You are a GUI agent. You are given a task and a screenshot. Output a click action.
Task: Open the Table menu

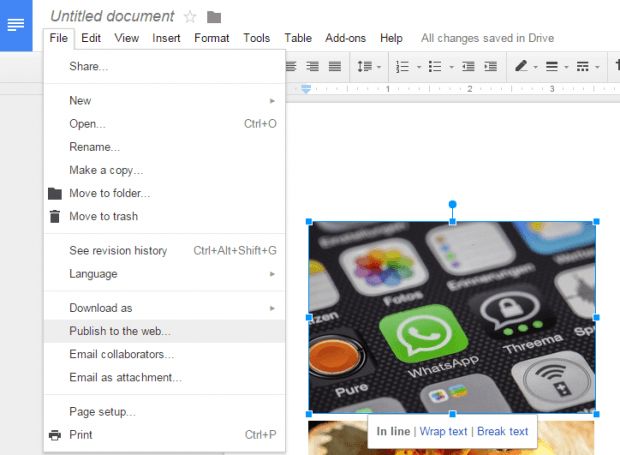(x=298, y=38)
